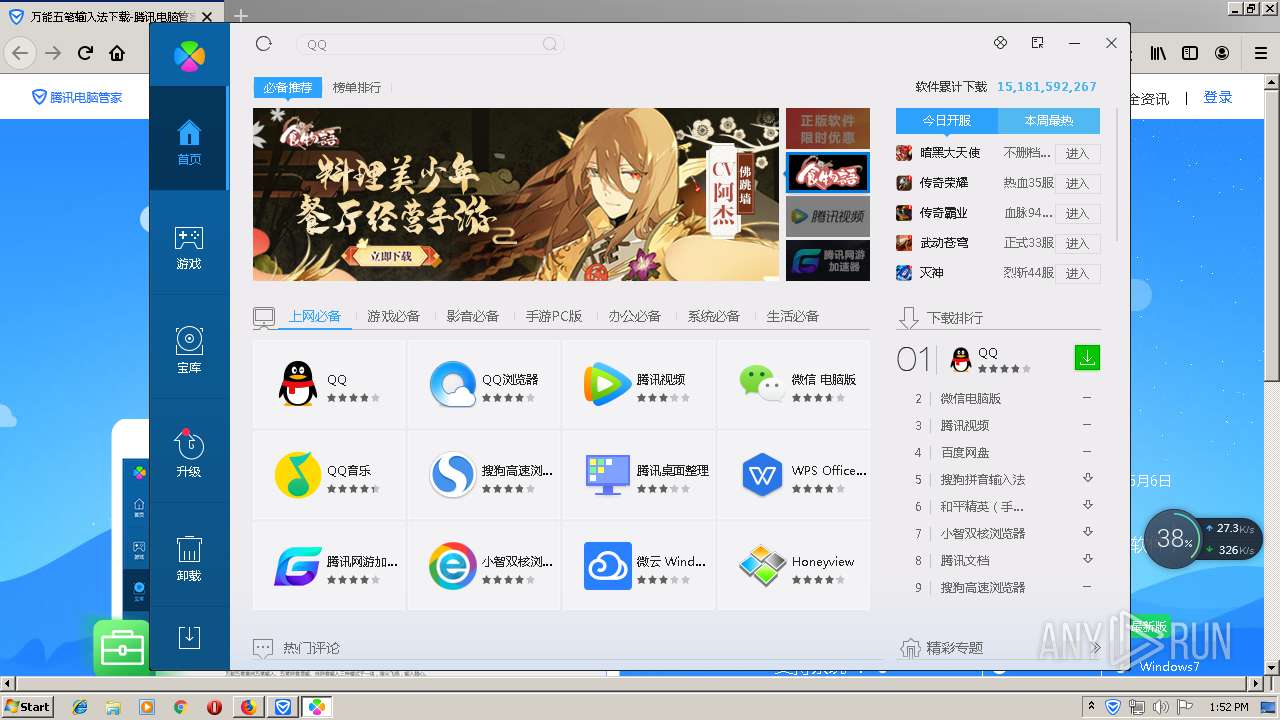The width and height of the screenshot is (1280, 720).
Task: Click the feedback icon in the title bar
Action: point(1000,43)
